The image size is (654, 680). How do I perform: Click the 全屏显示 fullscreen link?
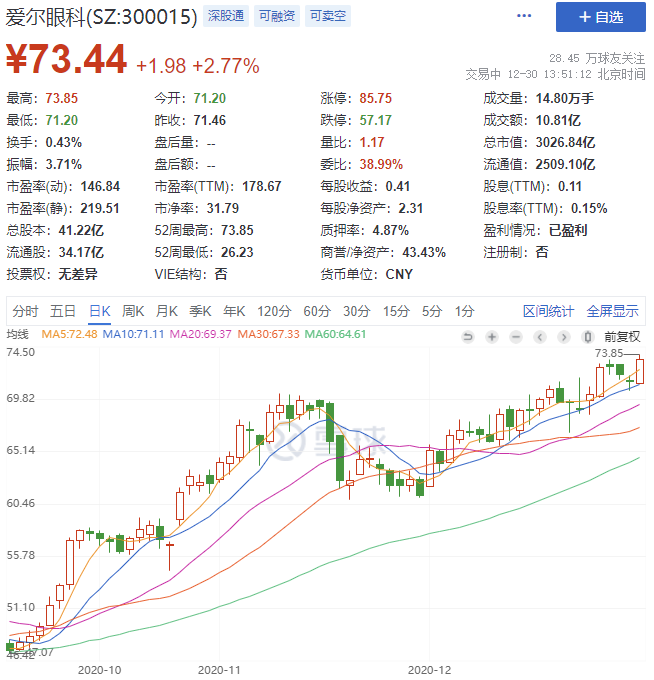(612, 310)
